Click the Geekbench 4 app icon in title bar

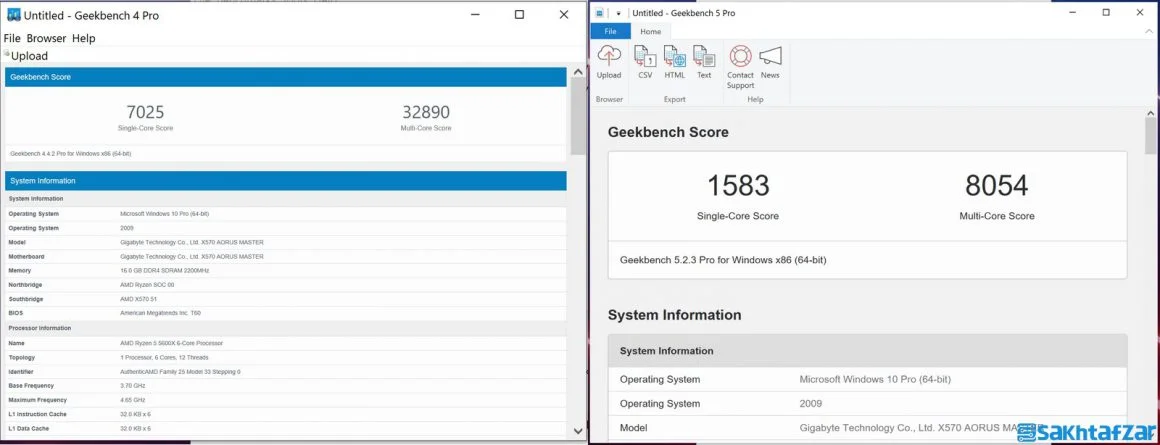pos(13,15)
